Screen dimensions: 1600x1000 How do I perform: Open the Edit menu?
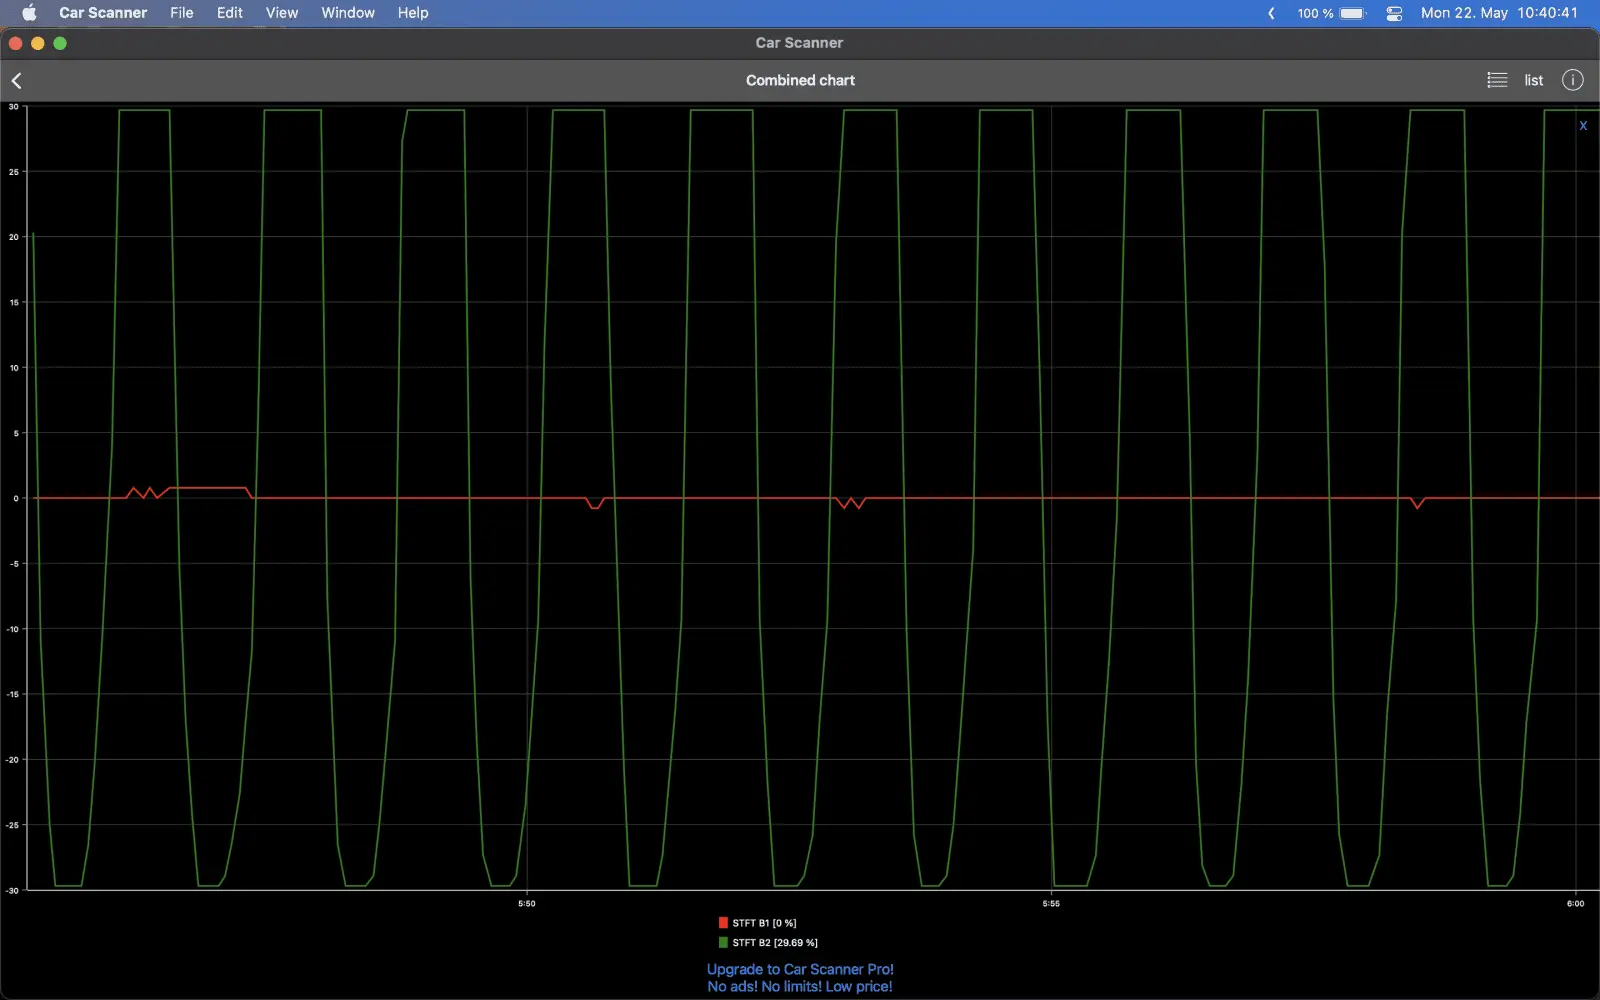coord(229,13)
